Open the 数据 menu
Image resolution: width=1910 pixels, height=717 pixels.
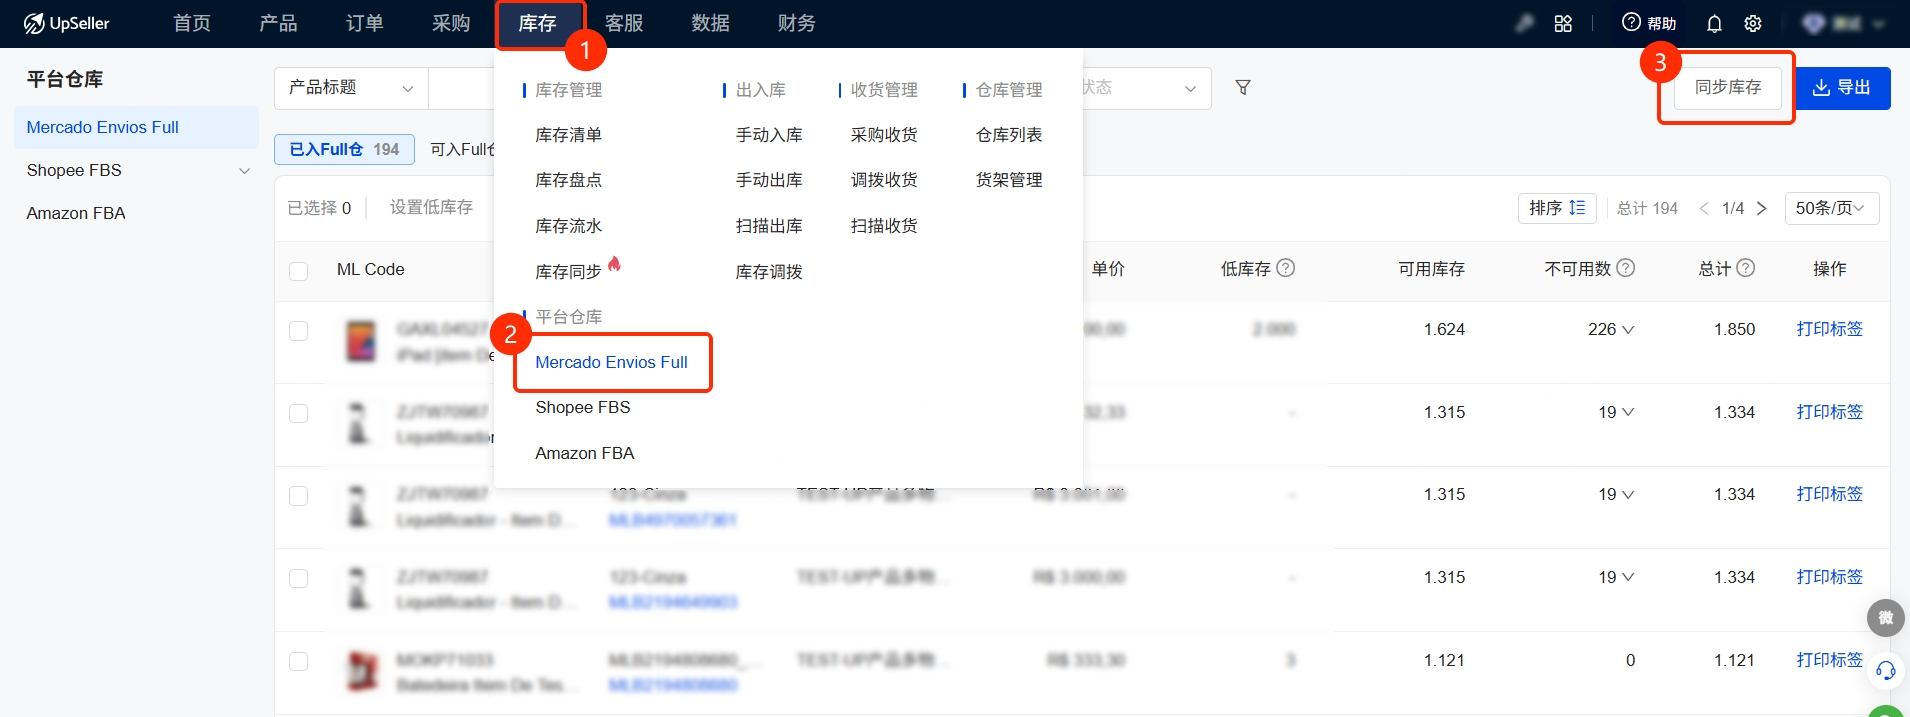711,23
